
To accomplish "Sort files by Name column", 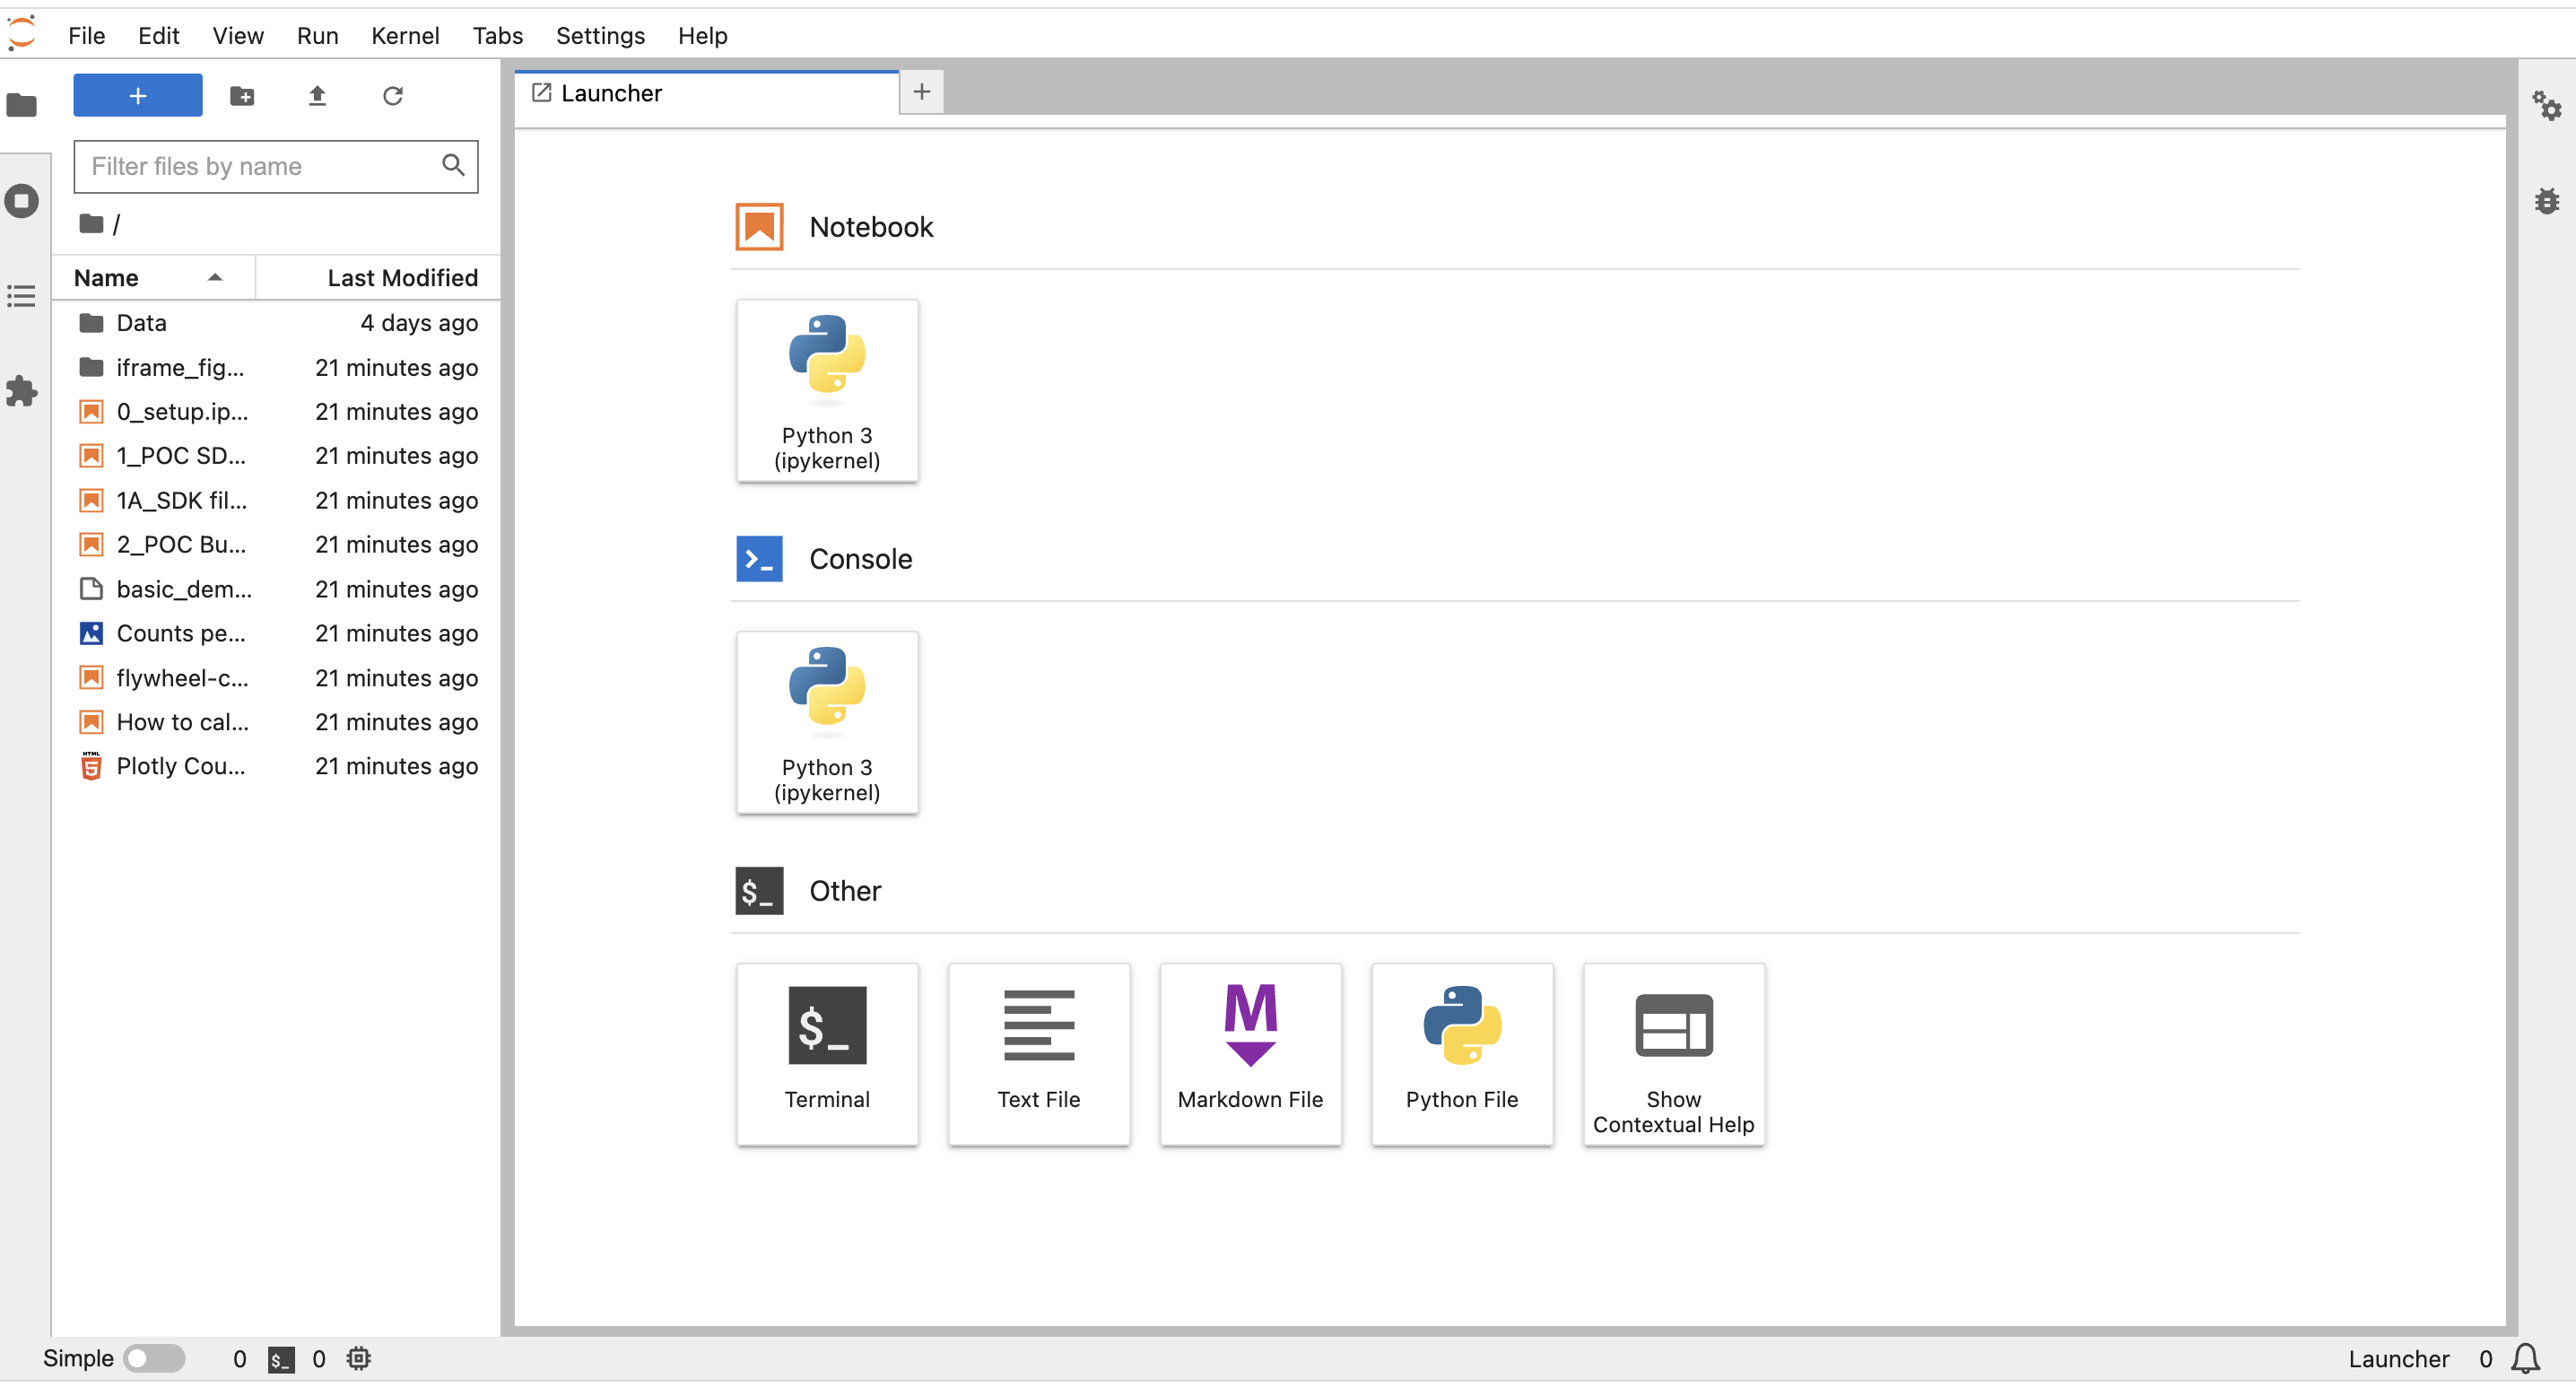I will [106, 277].
